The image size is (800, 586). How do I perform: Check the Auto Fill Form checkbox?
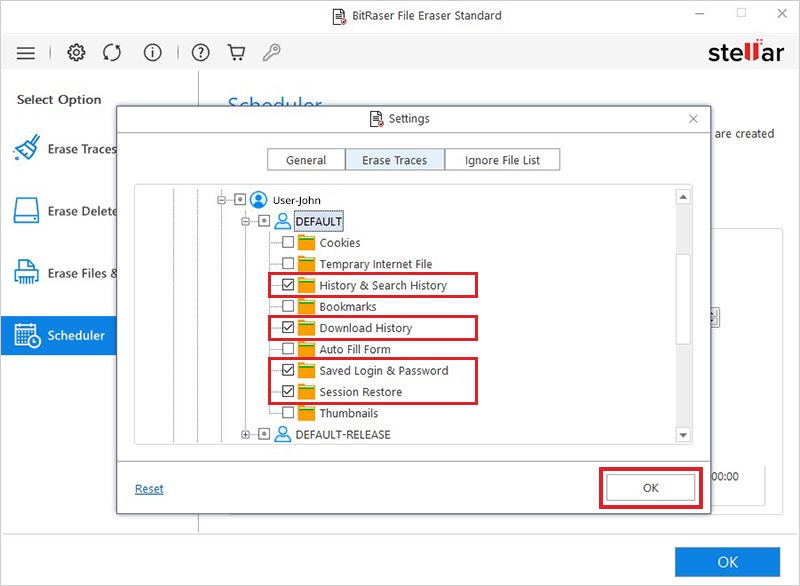pos(288,348)
